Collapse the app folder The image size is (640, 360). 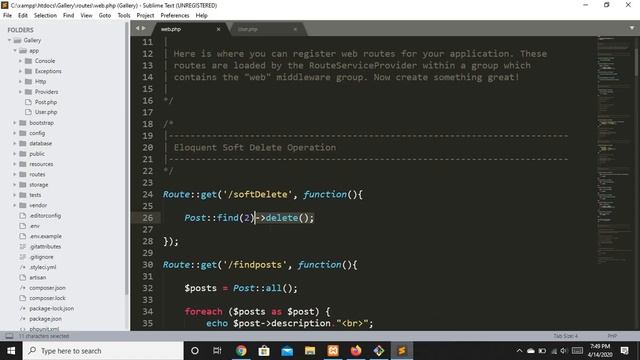(15, 51)
